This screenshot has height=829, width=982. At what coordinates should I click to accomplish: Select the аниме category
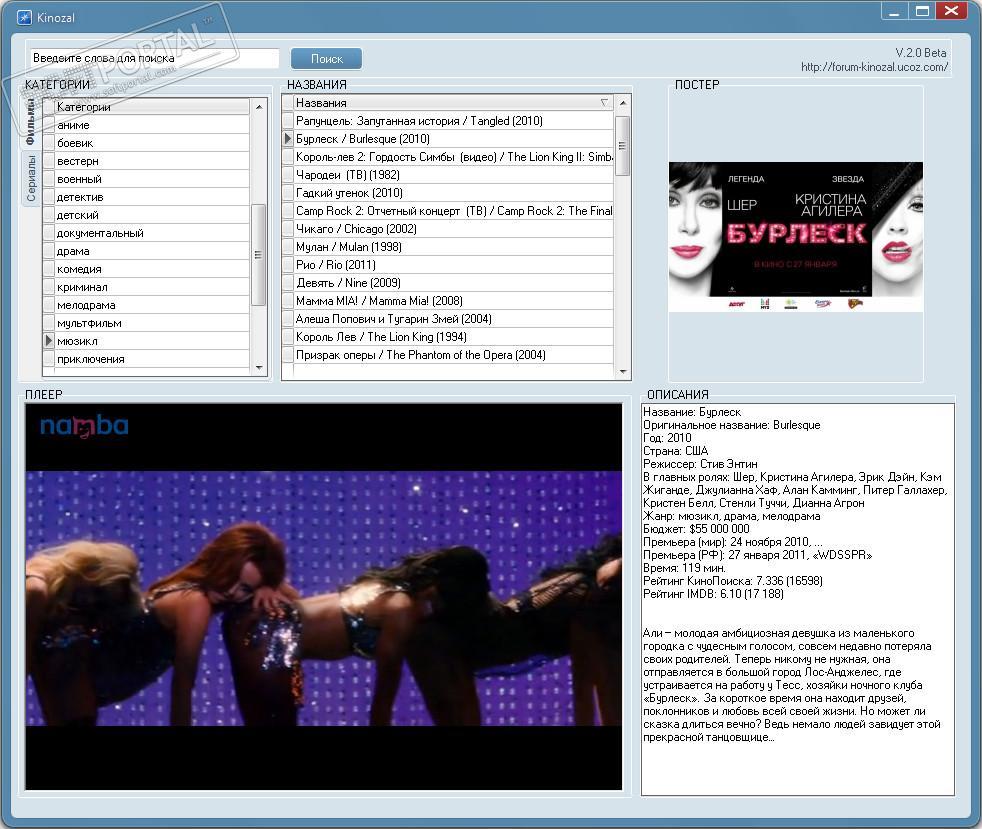click(152, 125)
